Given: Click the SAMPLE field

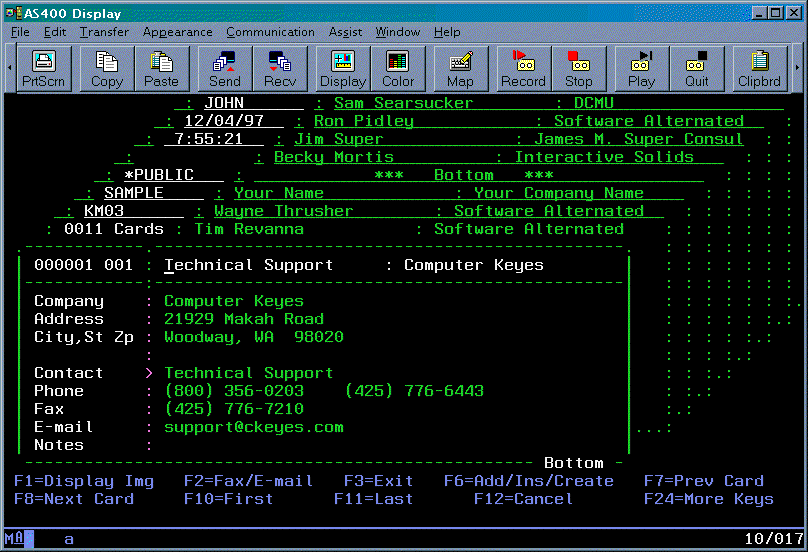Looking at the screenshot, I should (x=154, y=193).
